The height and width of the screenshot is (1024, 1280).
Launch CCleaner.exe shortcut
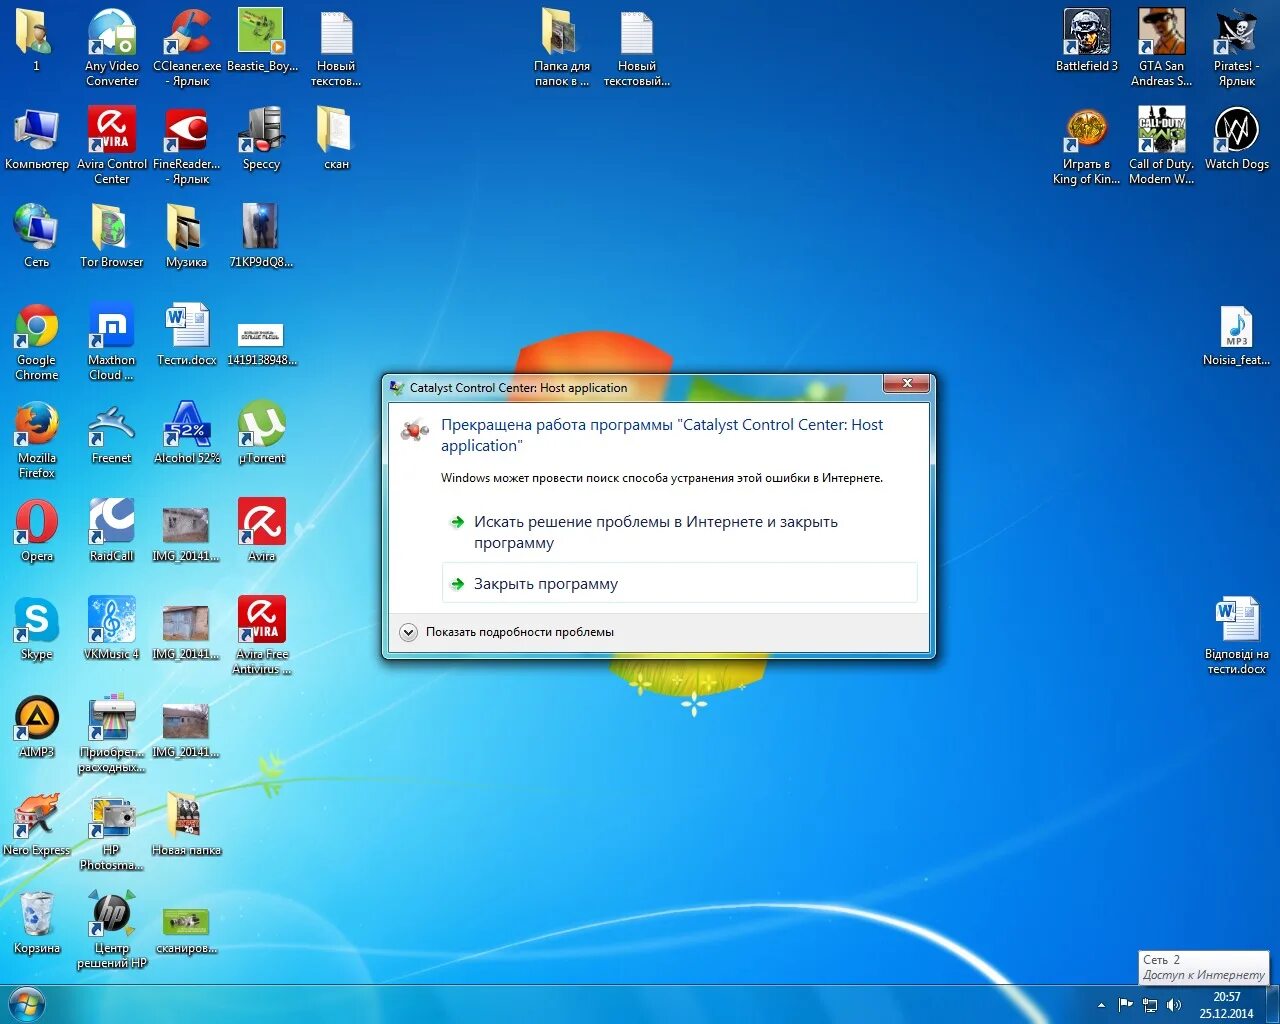[x=187, y=47]
